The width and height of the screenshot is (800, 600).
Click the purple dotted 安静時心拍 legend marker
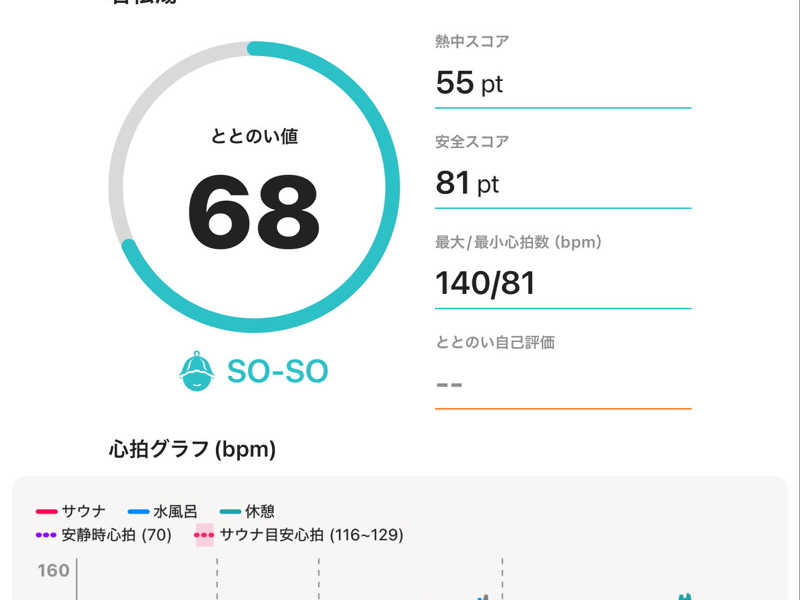click(x=46, y=535)
